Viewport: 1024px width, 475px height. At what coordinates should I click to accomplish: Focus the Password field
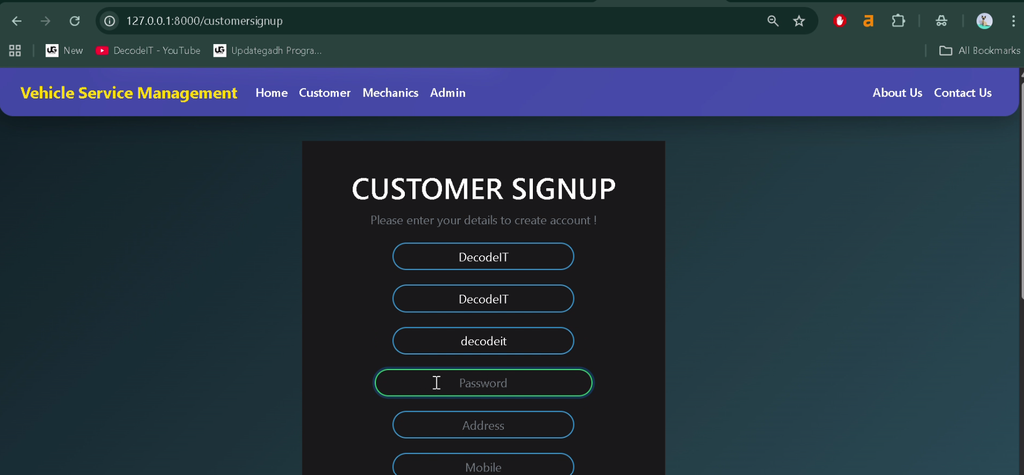483,383
